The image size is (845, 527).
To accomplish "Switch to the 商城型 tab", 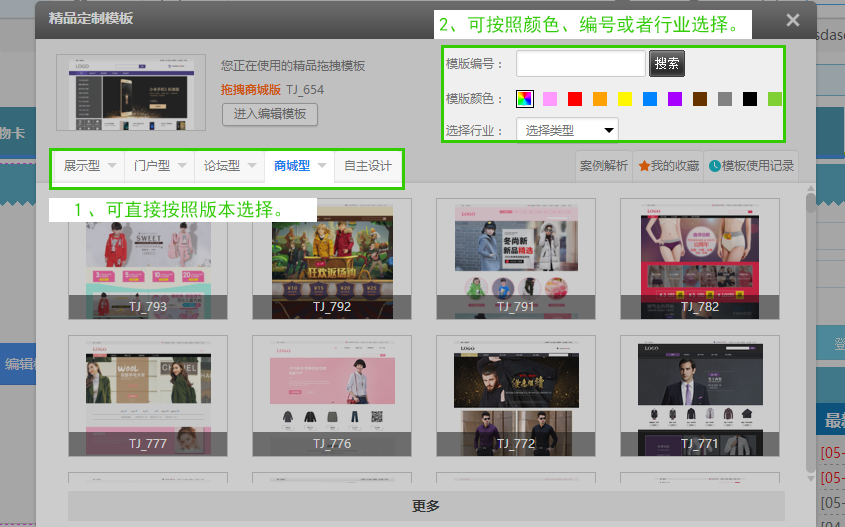I will [x=291, y=166].
